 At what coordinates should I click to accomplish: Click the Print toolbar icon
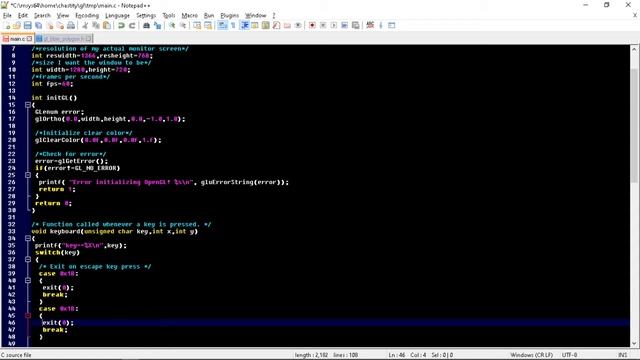(71, 25)
